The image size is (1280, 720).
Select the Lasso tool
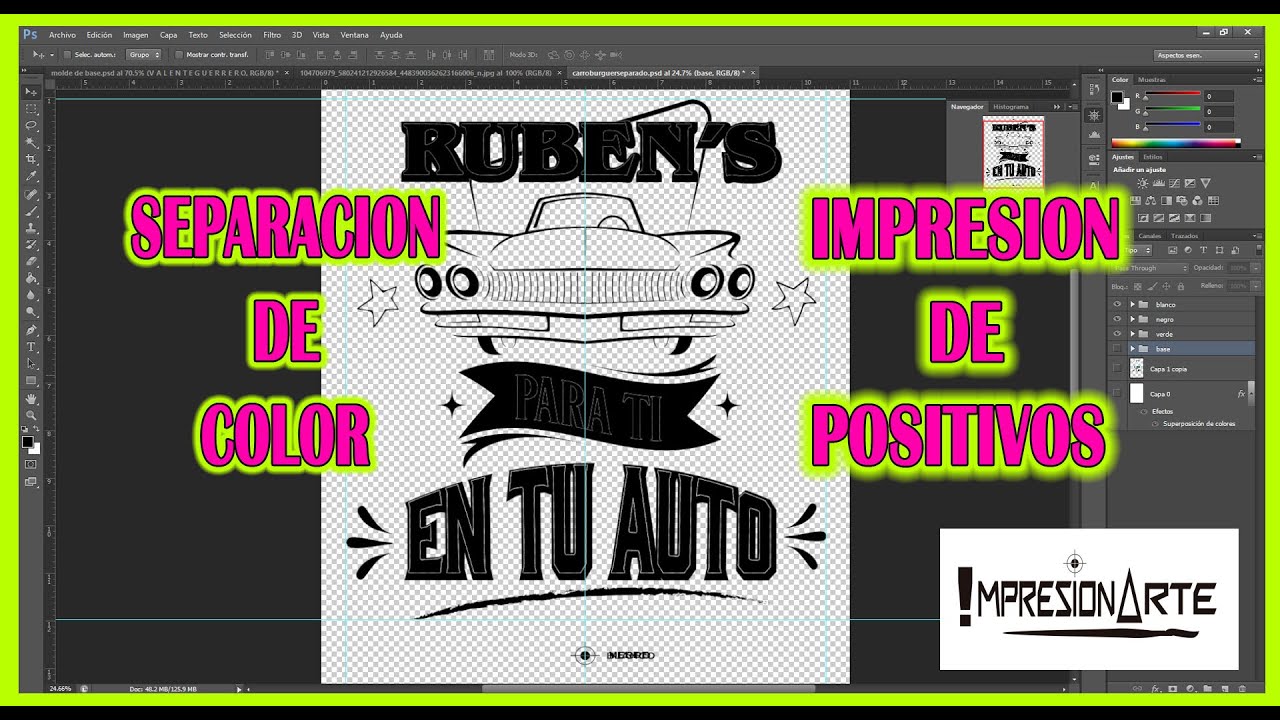31,125
